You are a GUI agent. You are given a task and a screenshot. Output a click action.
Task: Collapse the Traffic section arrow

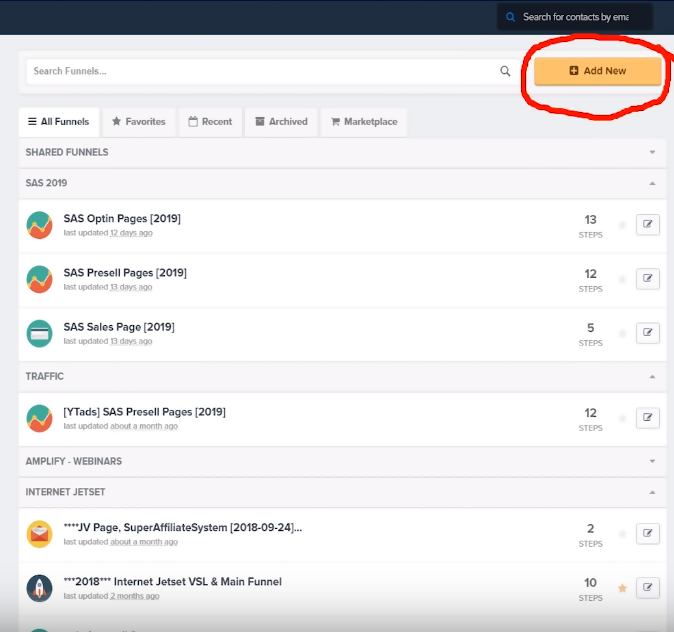pos(652,377)
